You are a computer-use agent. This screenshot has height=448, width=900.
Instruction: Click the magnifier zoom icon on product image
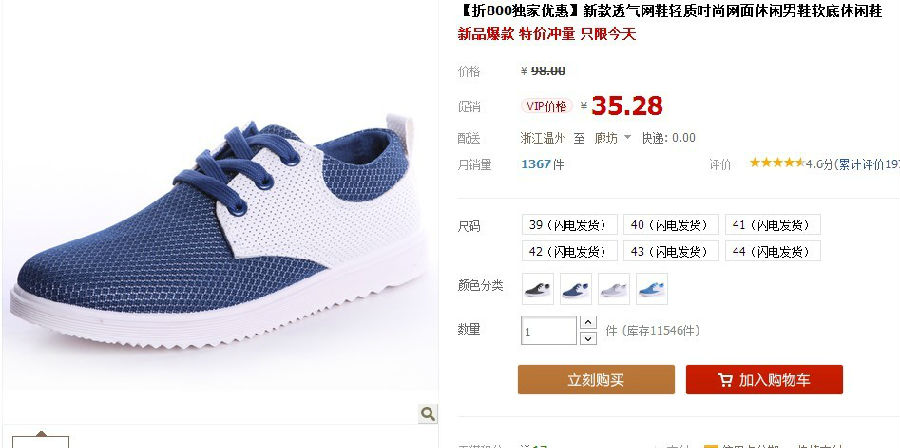427,414
